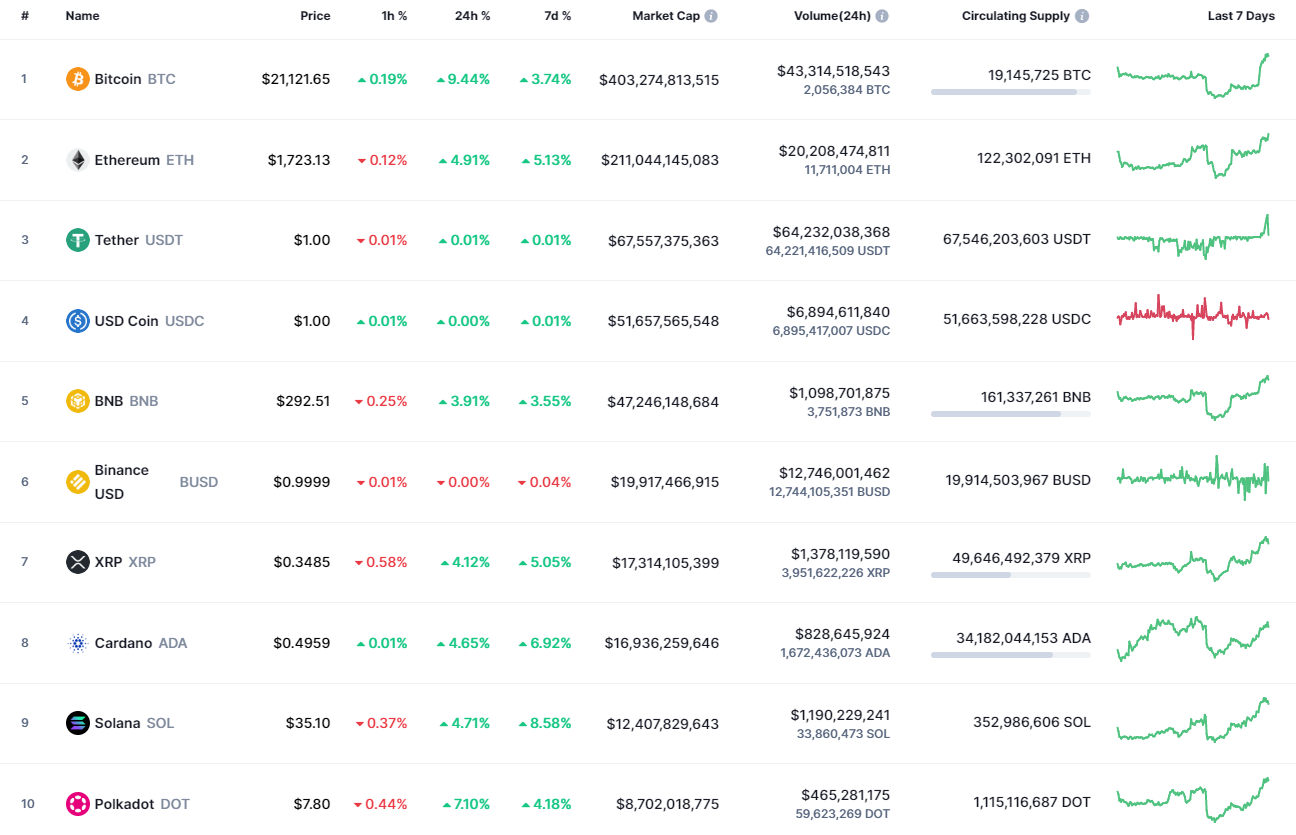Select the Binance USD row name
Image resolution: width=1296 pixels, height=835 pixels.
[121, 481]
